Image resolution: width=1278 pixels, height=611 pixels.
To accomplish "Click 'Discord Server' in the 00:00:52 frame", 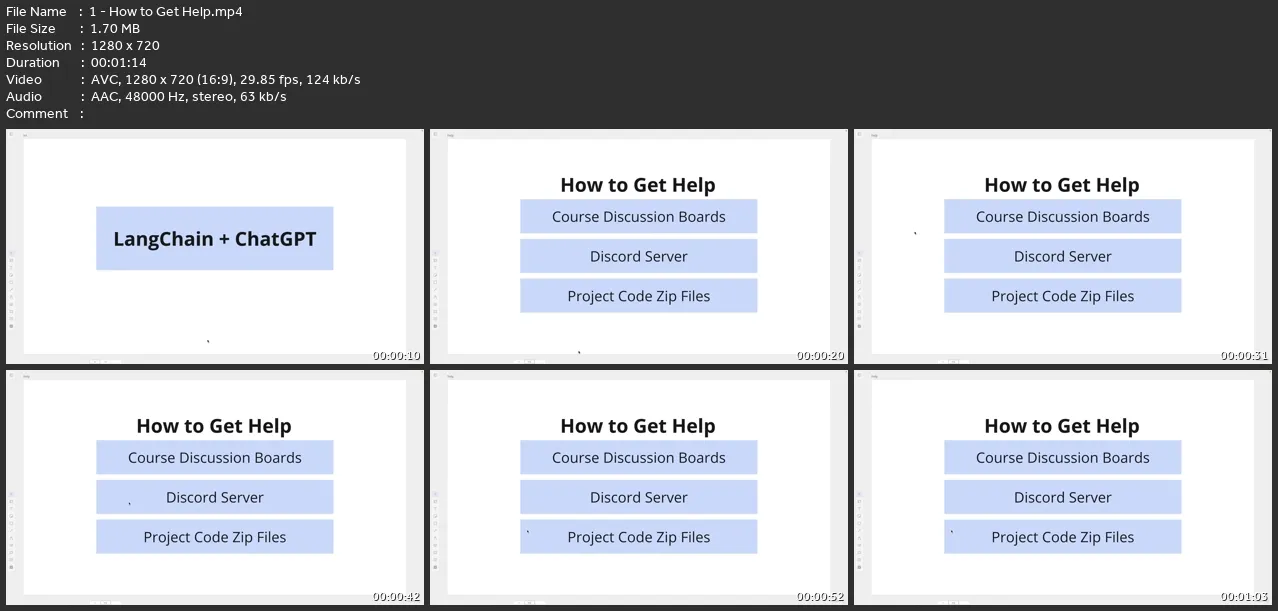I will coord(638,497).
